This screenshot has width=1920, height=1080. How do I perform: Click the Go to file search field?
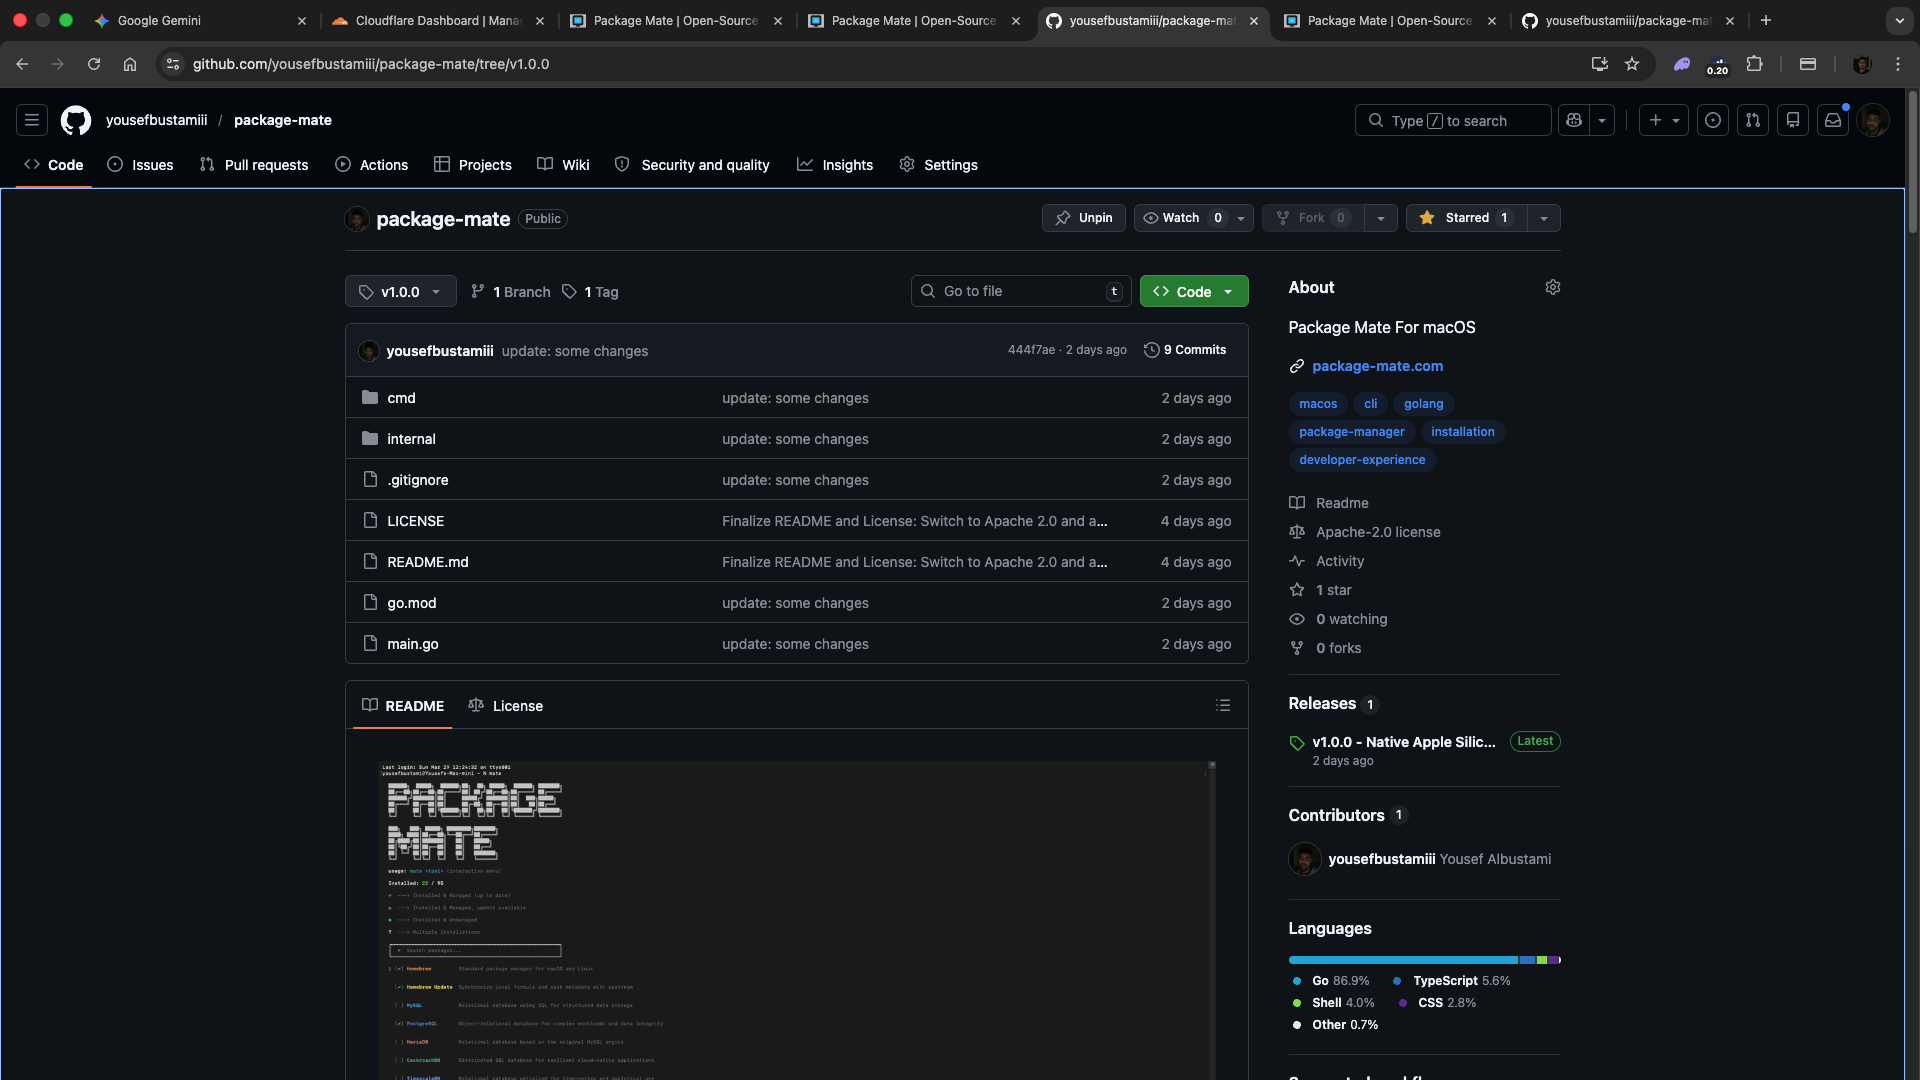pos(1020,291)
